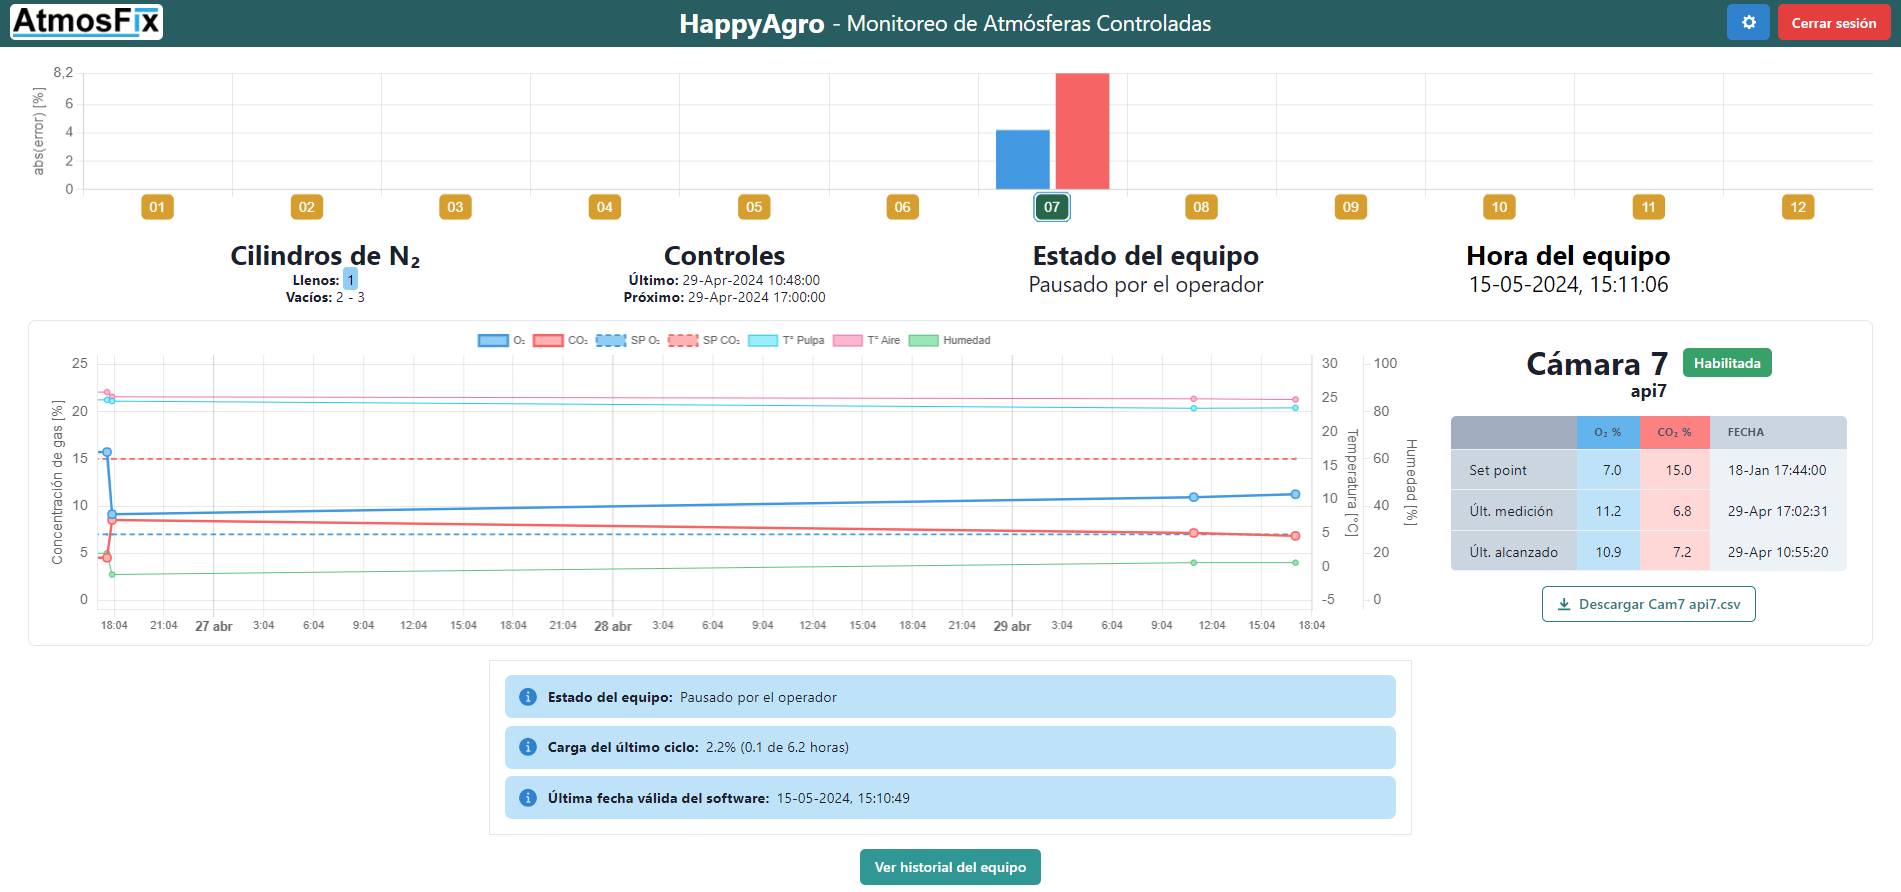1901x892 pixels.
Task: Click equipment time 15-05-2024, 15:11:06
Action: click(x=1568, y=285)
